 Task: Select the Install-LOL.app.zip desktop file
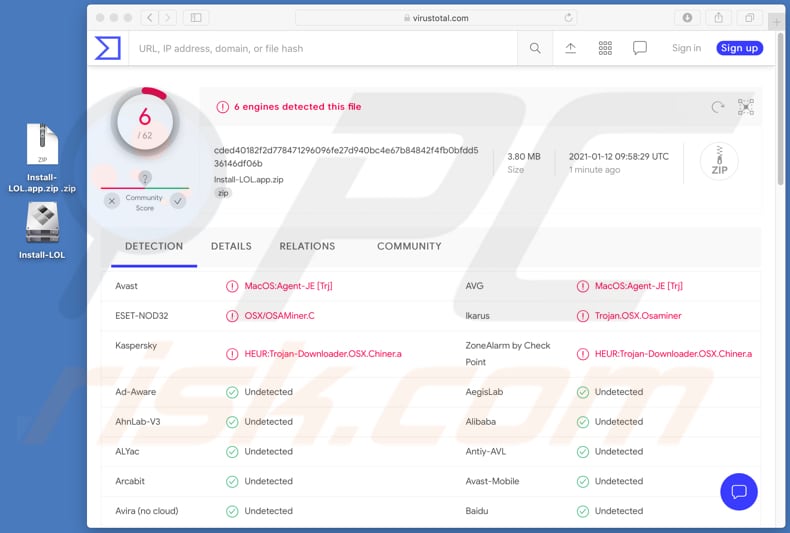coord(42,158)
